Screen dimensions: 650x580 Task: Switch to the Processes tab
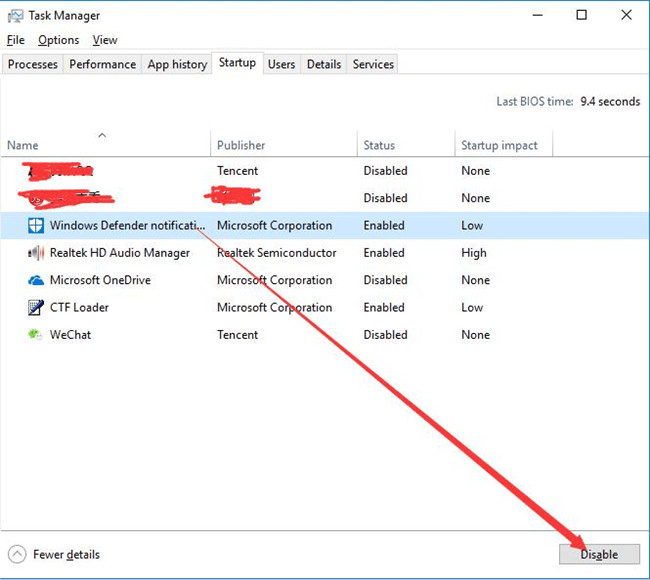pyautogui.click(x=33, y=64)
